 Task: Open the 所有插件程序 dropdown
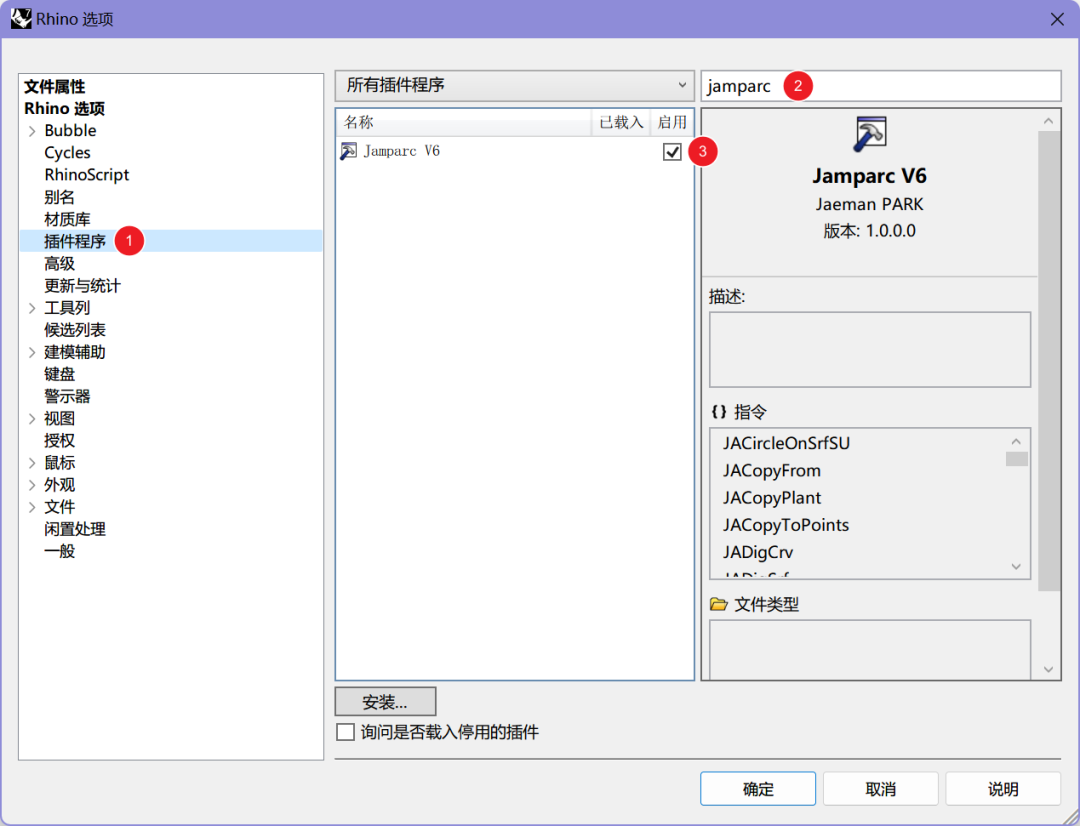tap(682, 85)
